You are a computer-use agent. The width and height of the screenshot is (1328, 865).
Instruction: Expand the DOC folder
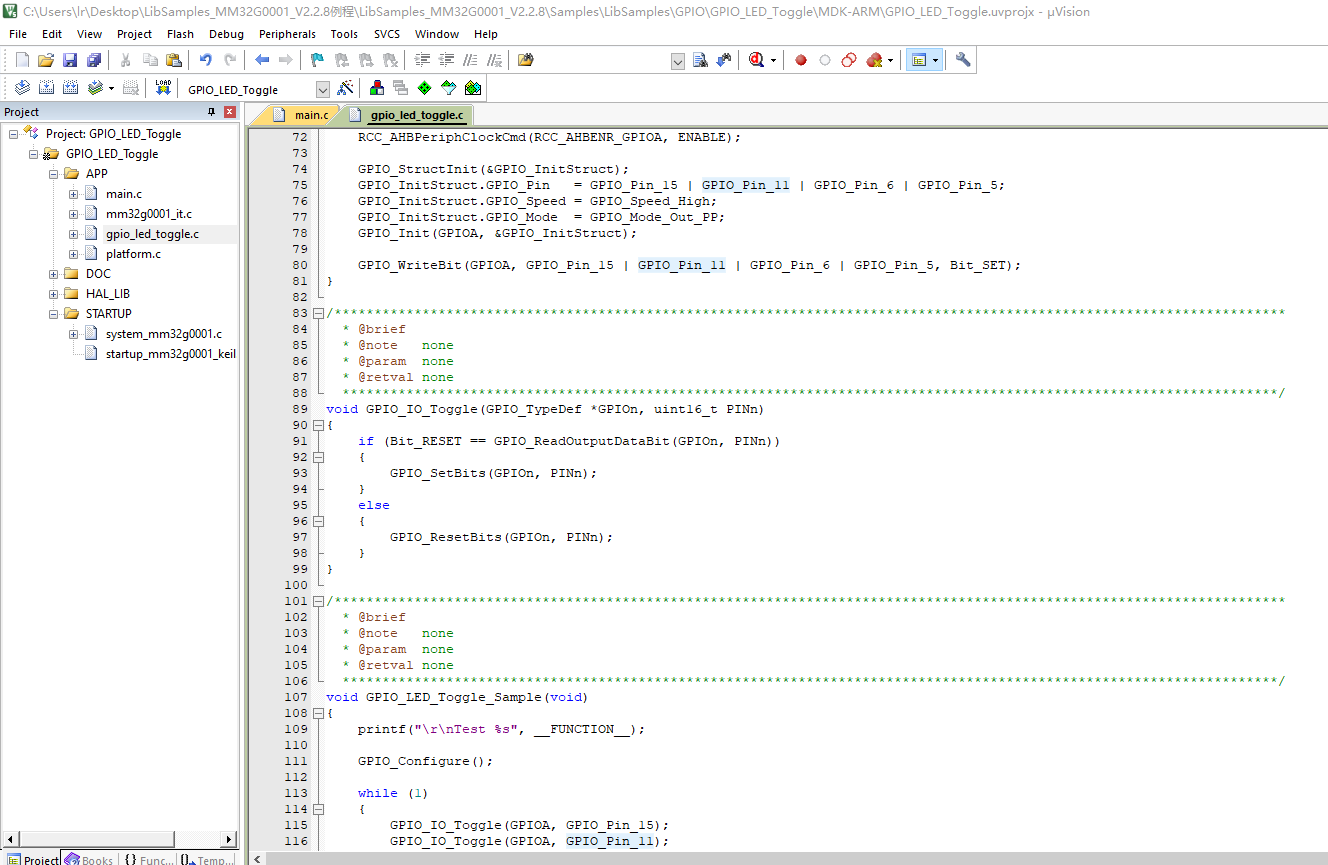[53, 274]
